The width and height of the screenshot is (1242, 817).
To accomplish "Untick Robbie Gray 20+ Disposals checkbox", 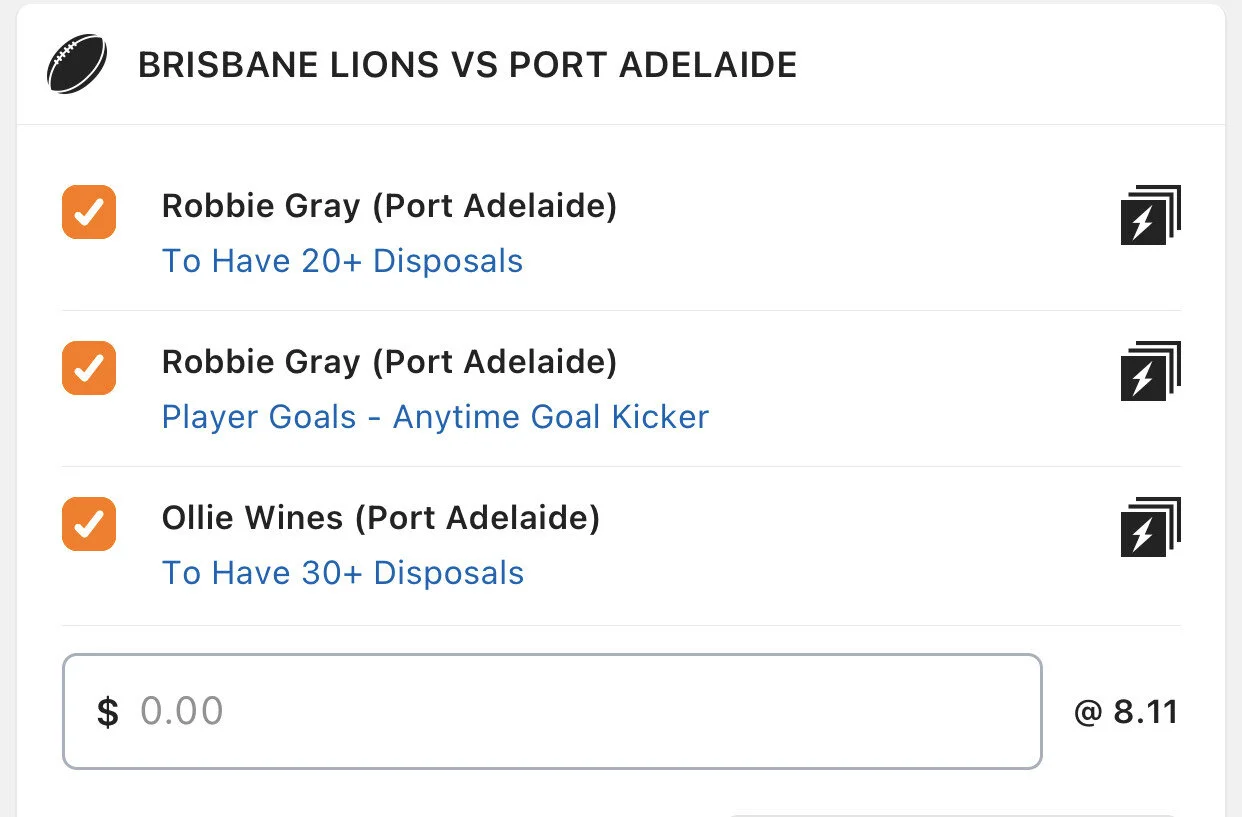I will [x=89, y=212].
